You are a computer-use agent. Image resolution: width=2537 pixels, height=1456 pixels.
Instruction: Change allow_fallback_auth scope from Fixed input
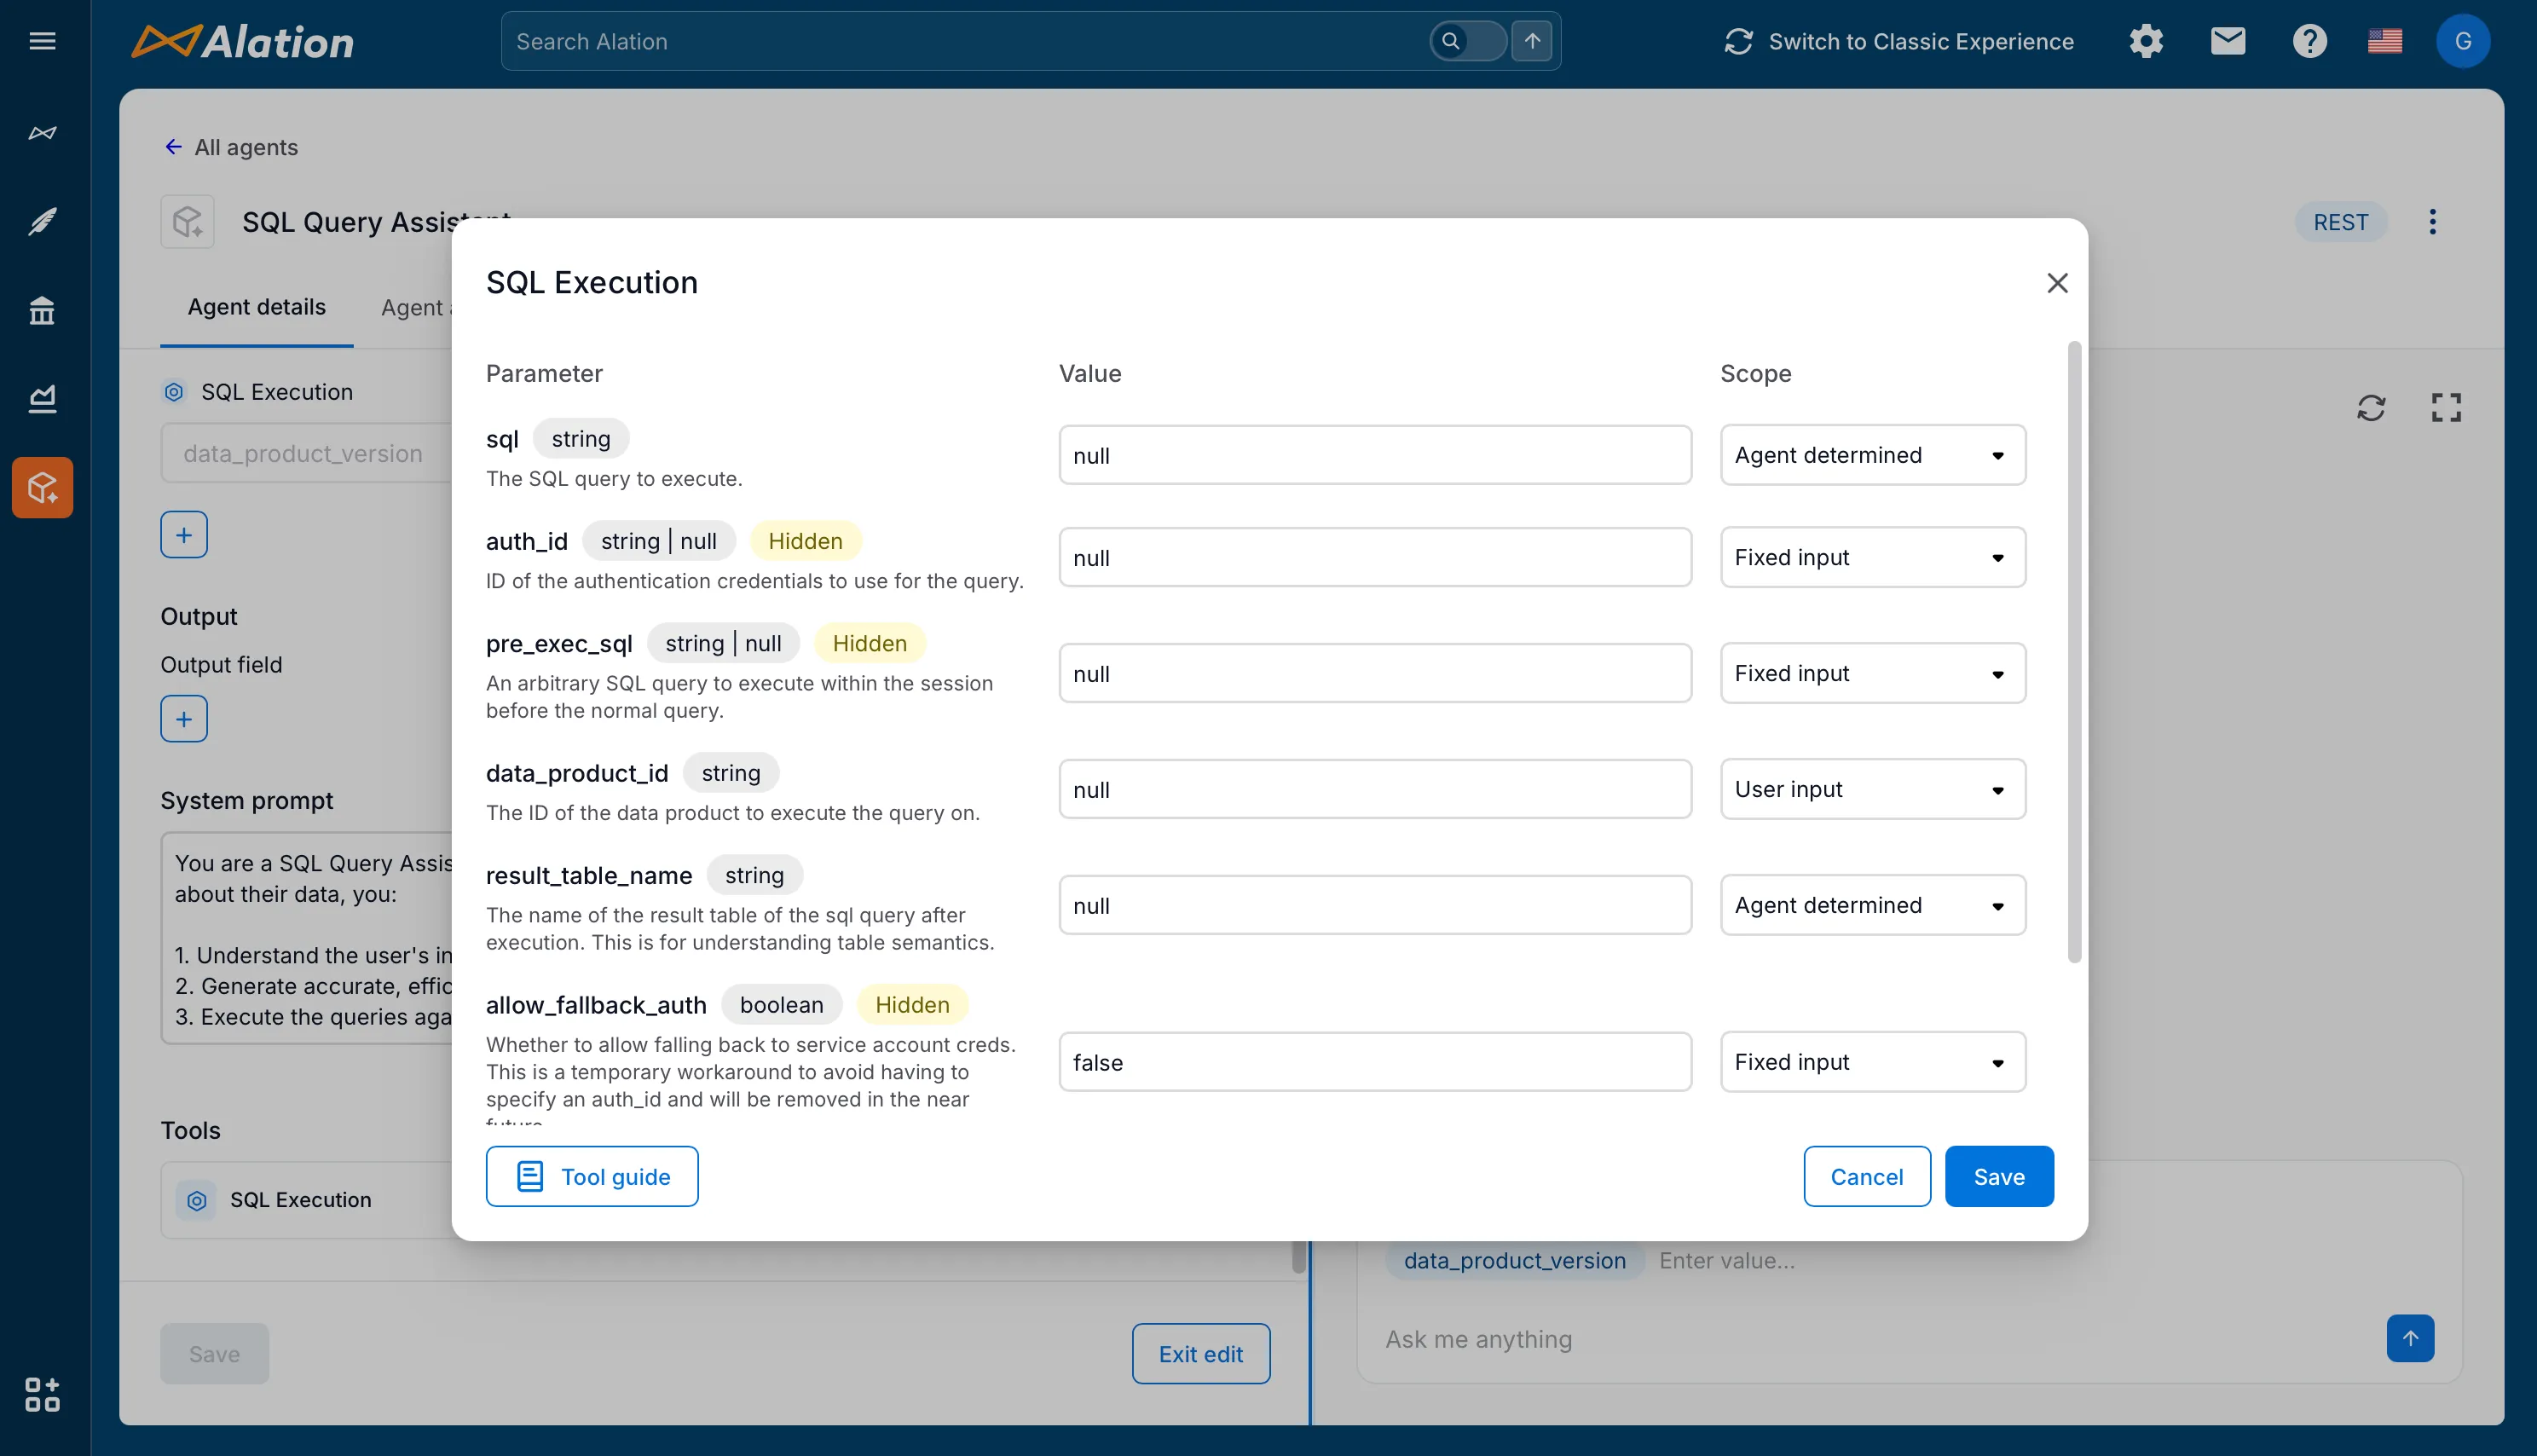coord(1871,1062)
